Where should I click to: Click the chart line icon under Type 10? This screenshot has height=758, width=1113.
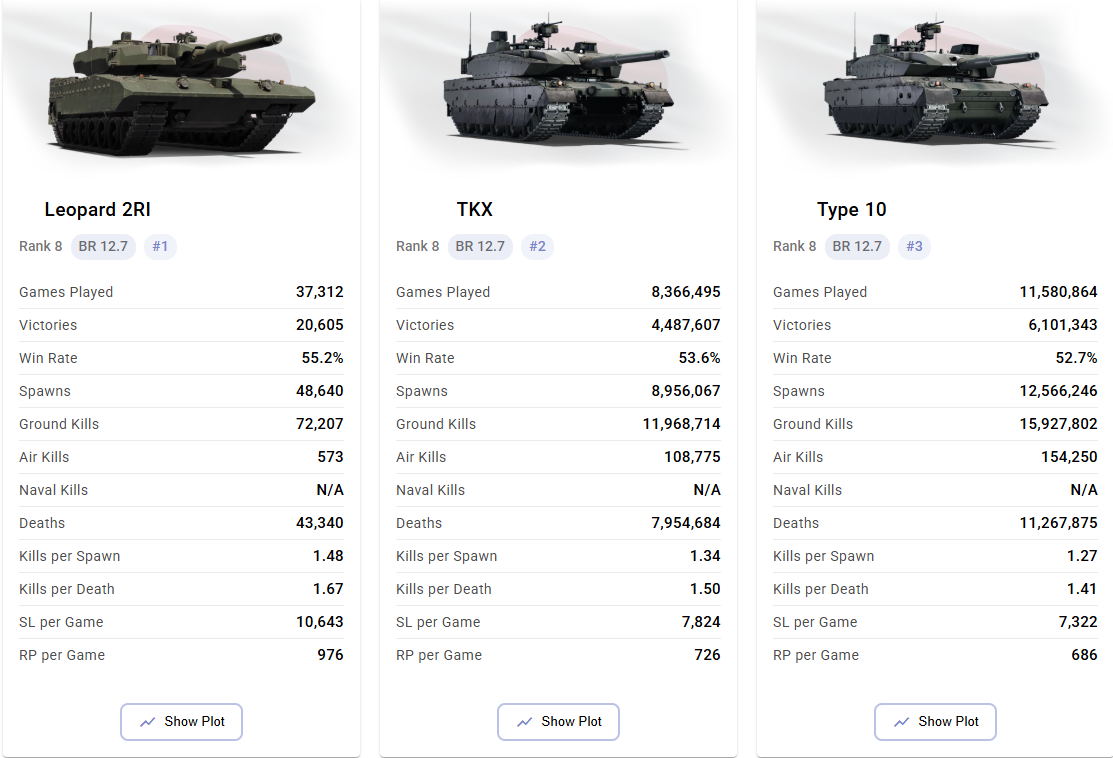pyautogui.click(x=901, y=722)
